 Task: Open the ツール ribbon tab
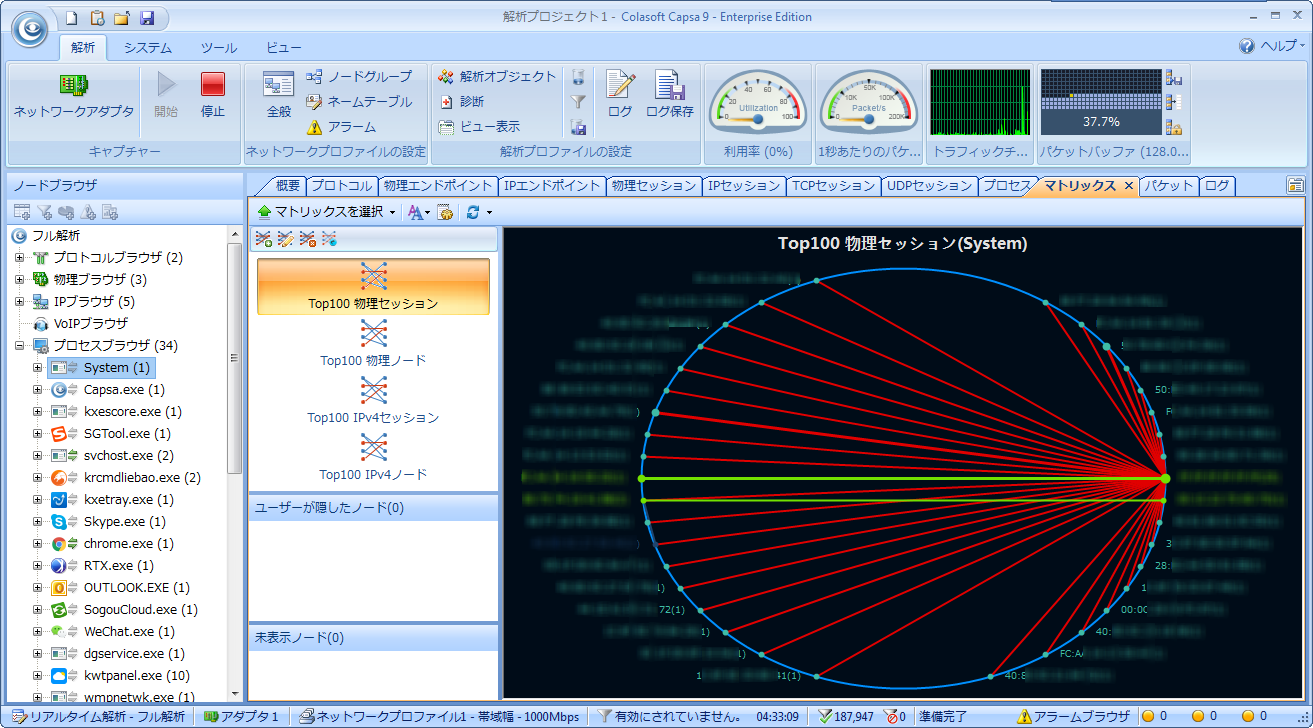[x=218, y=48]
